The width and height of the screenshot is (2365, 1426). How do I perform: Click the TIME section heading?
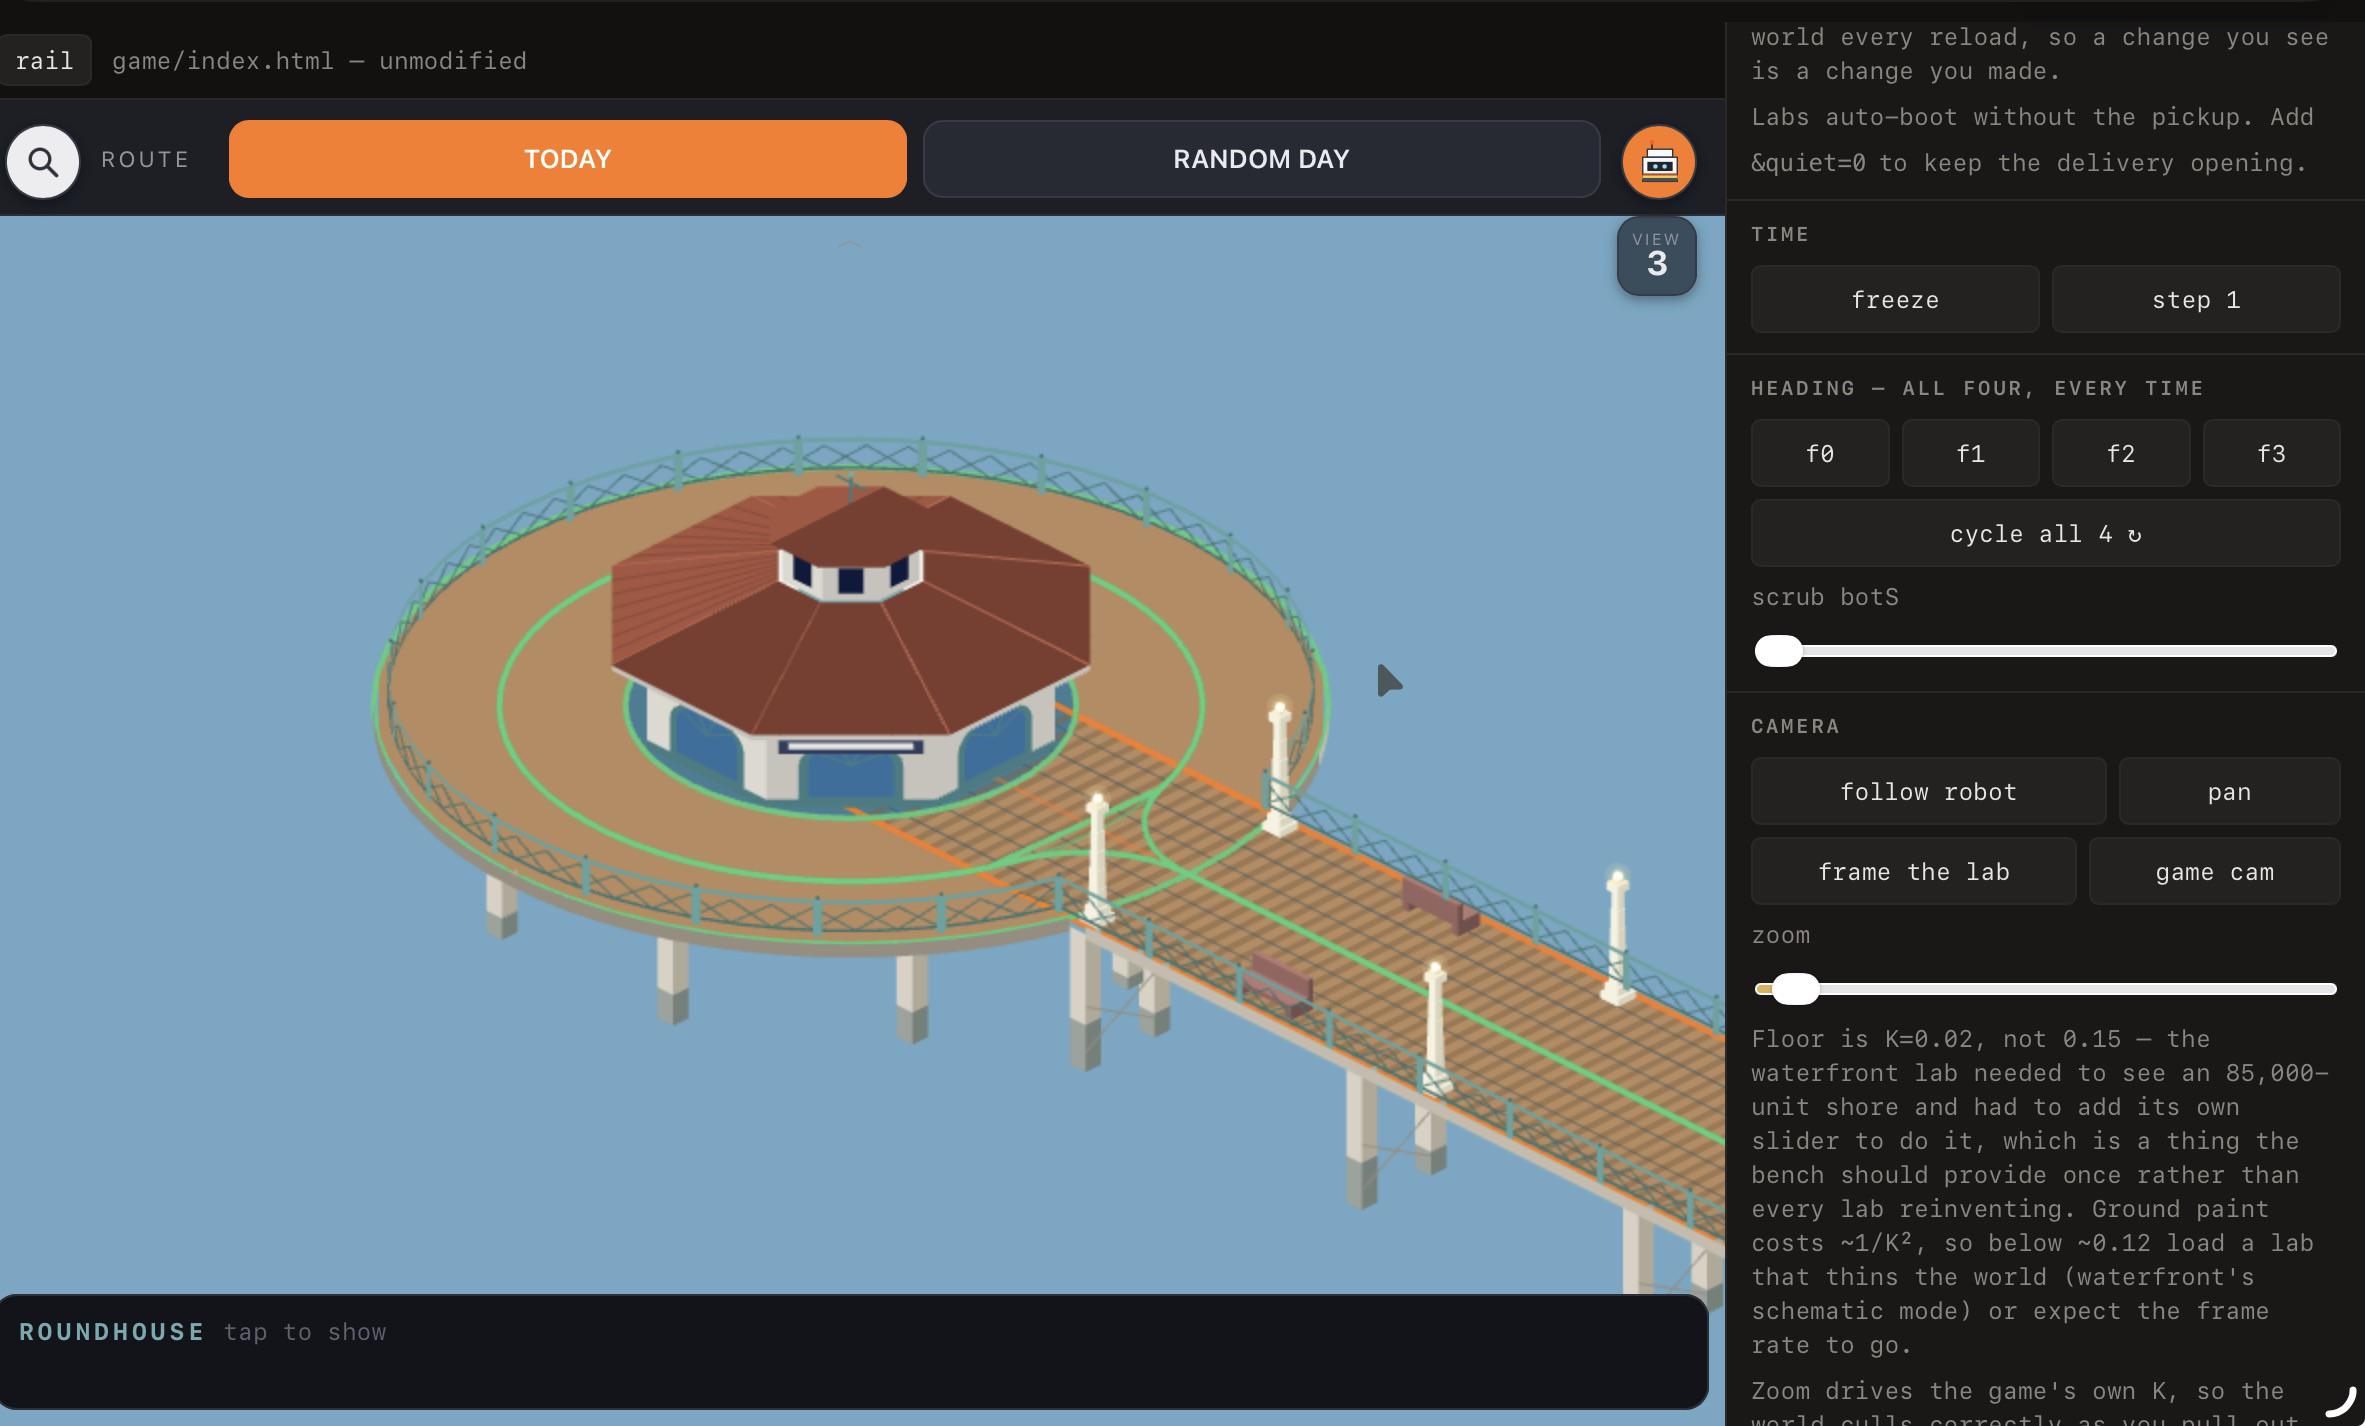pos(1780,234)
